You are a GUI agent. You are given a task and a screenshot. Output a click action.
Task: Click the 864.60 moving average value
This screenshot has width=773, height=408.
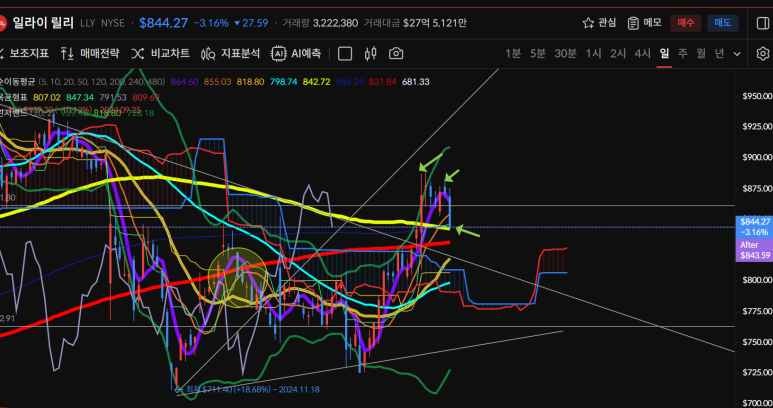[184, 82]
